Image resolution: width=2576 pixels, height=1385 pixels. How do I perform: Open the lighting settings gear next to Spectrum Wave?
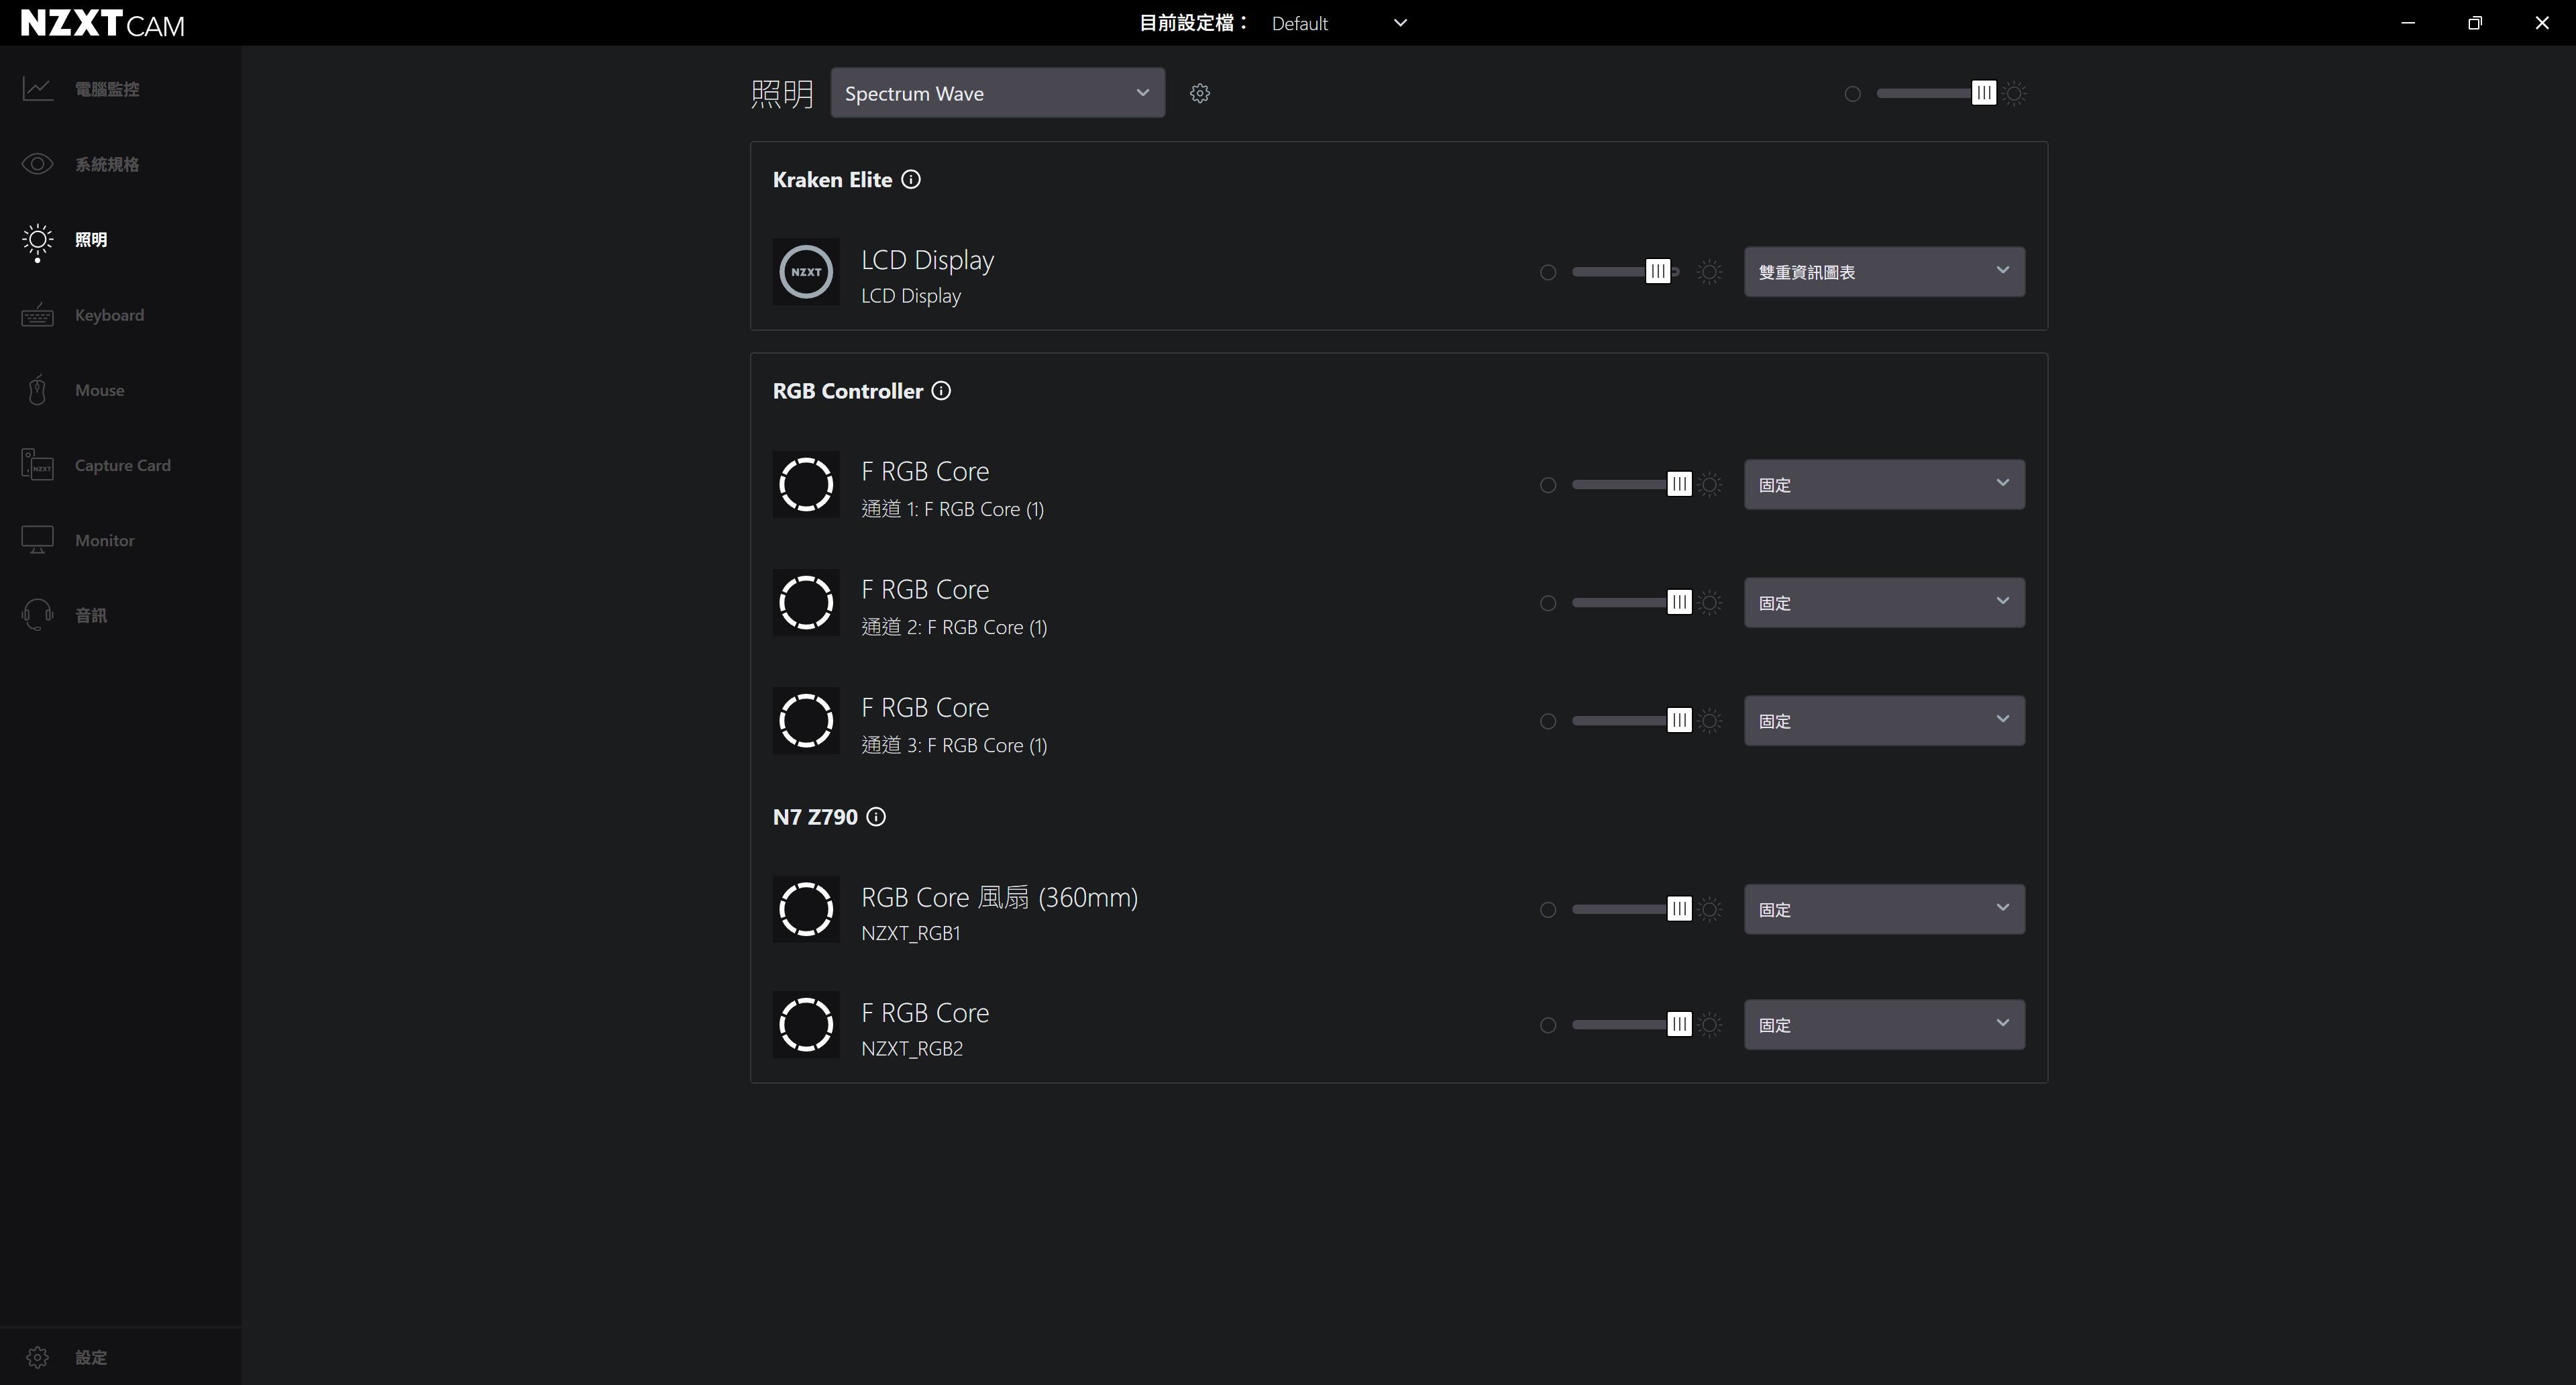1200,93
